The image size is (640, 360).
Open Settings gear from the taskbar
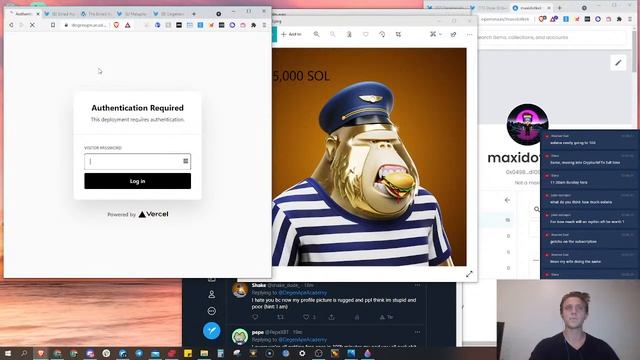pyautogui.click(x=302, y=353)
